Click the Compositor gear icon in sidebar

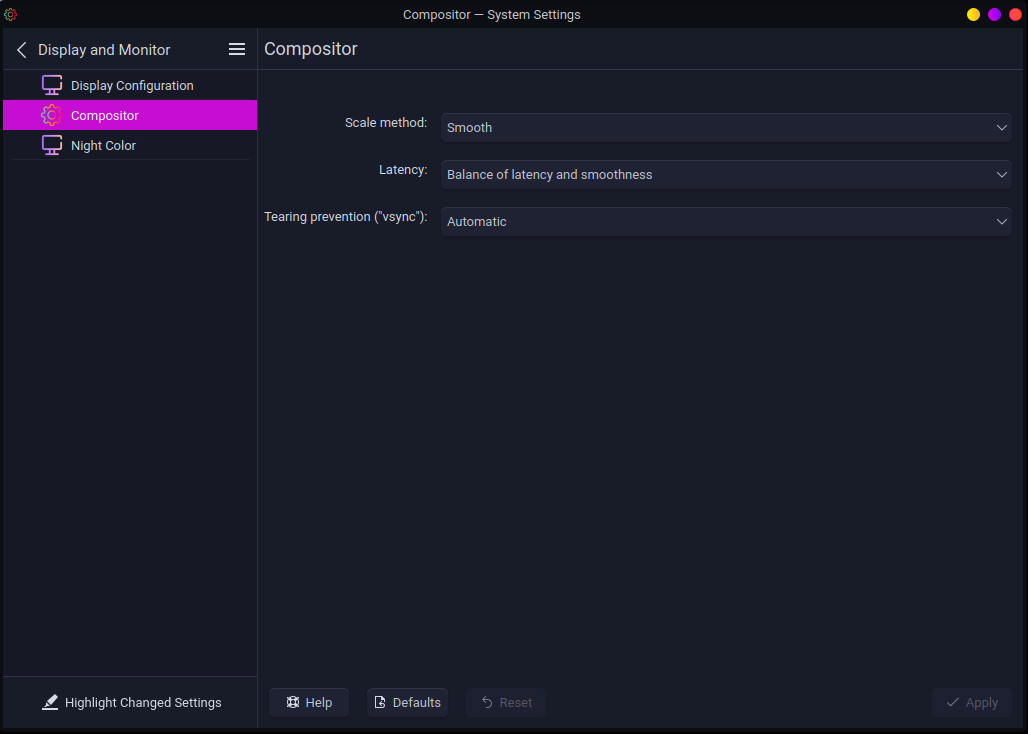point(52,115)
